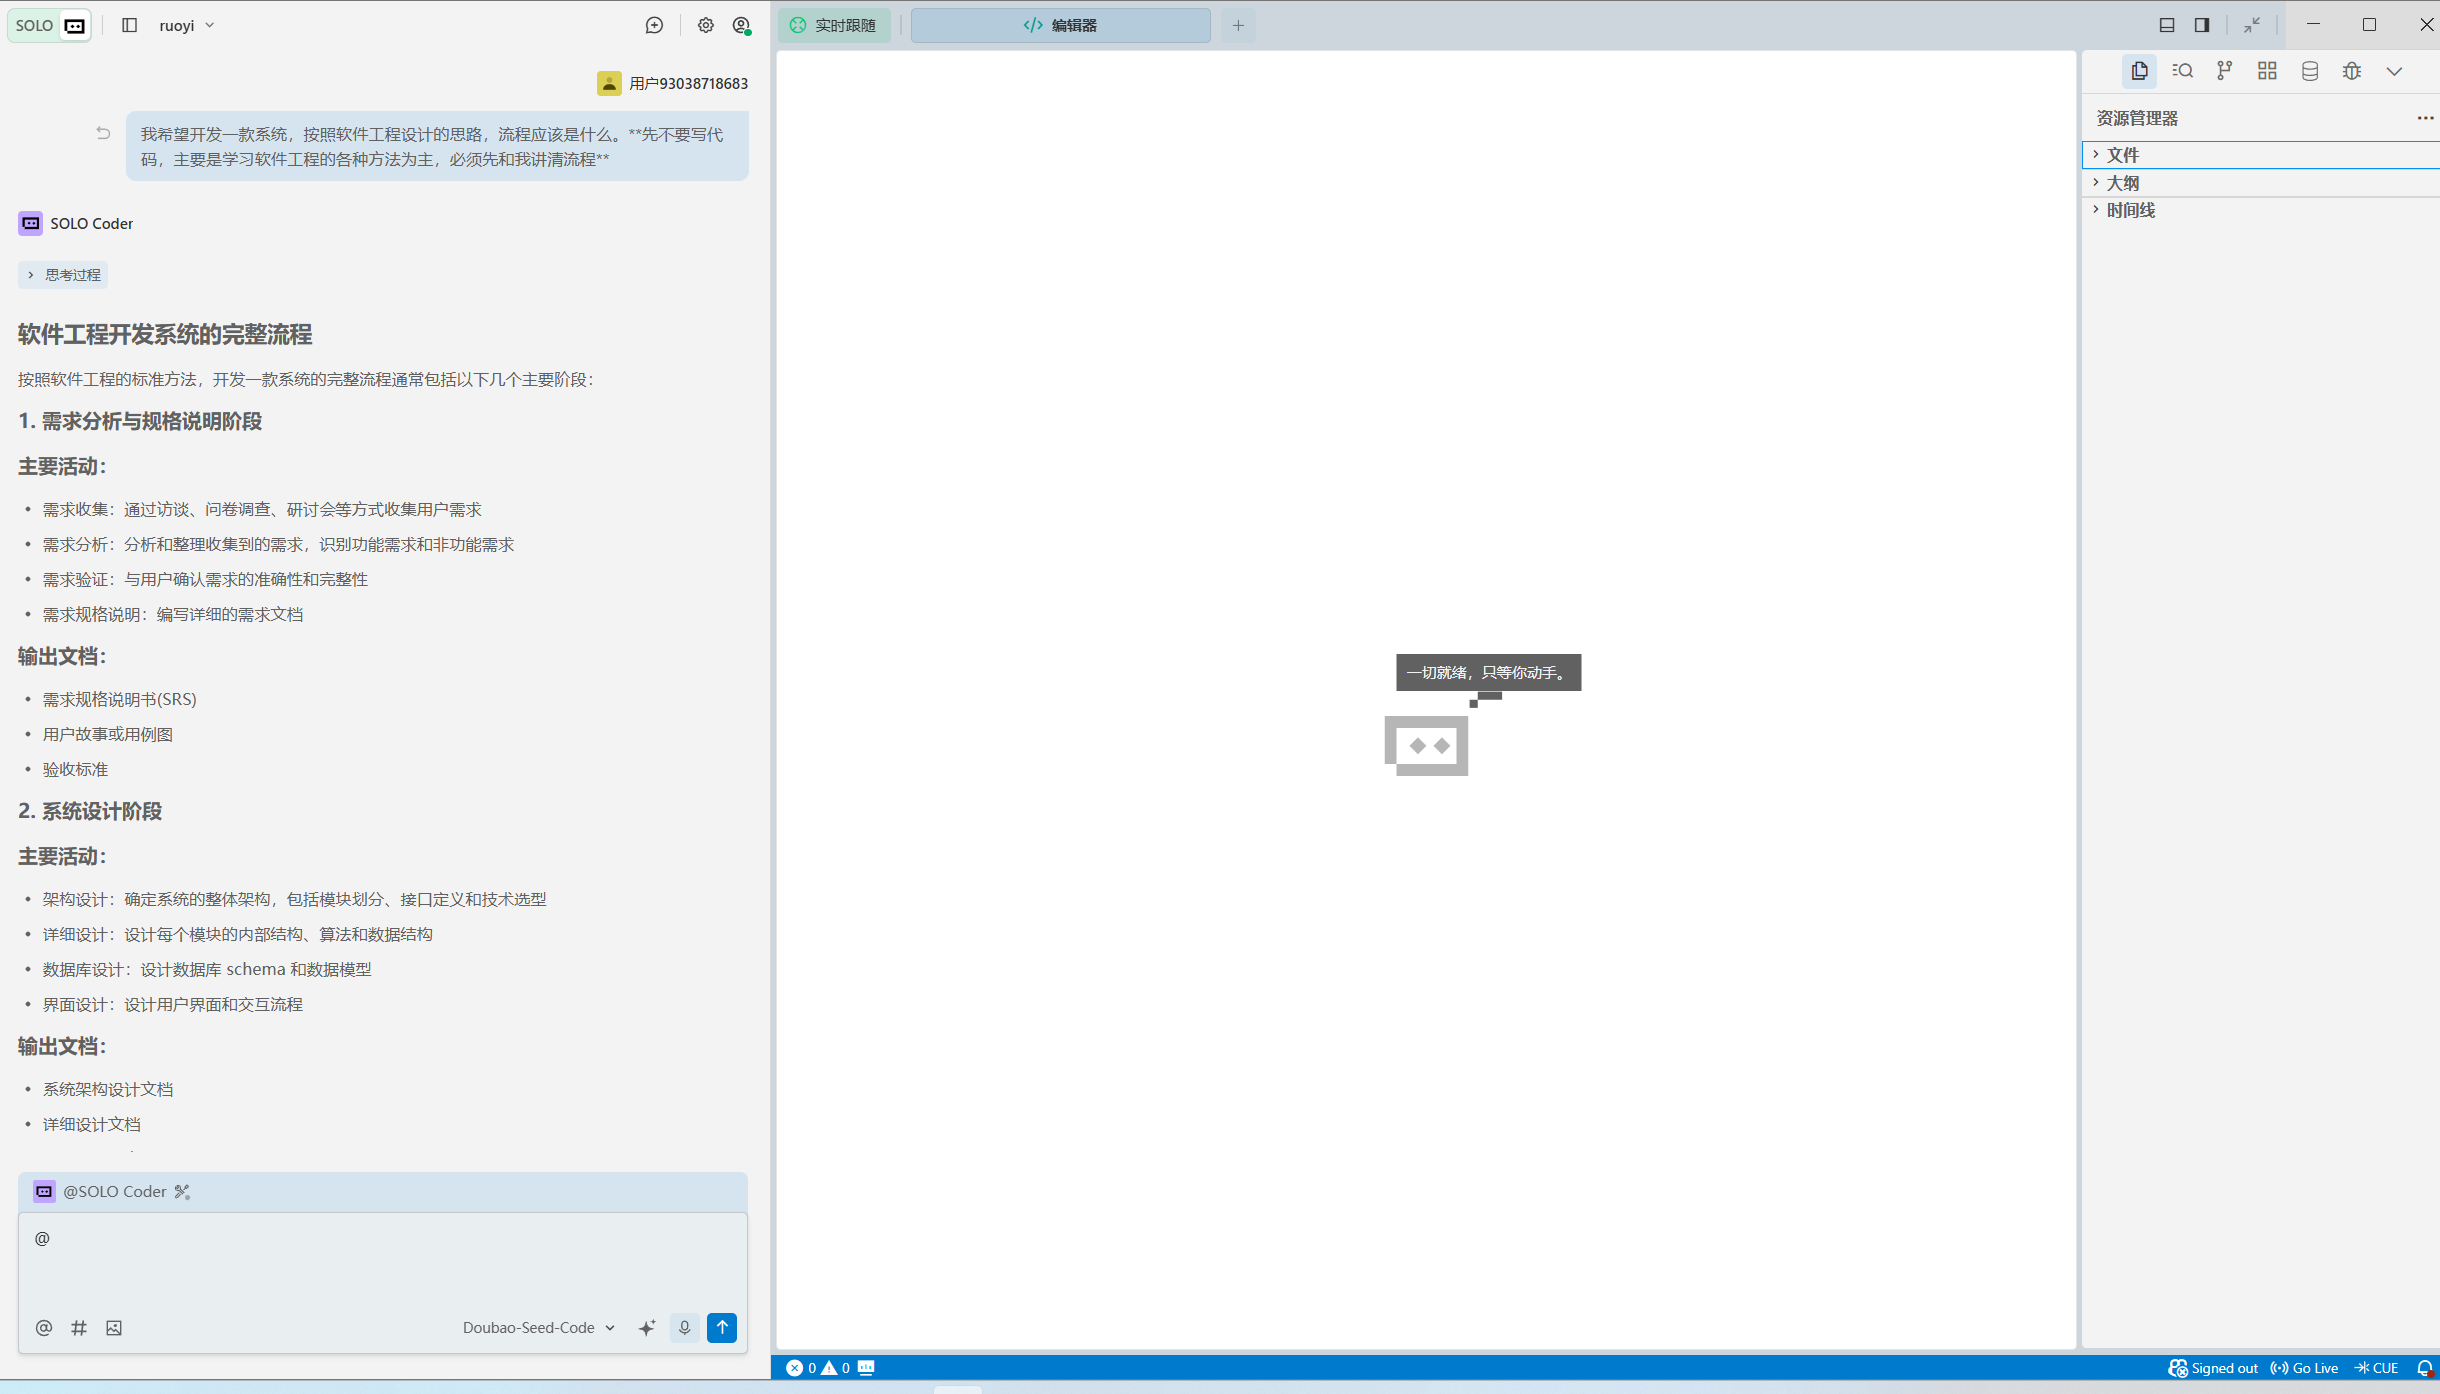Click Go Live in status bar

pyautogui.click(x=2304, y=1368)
